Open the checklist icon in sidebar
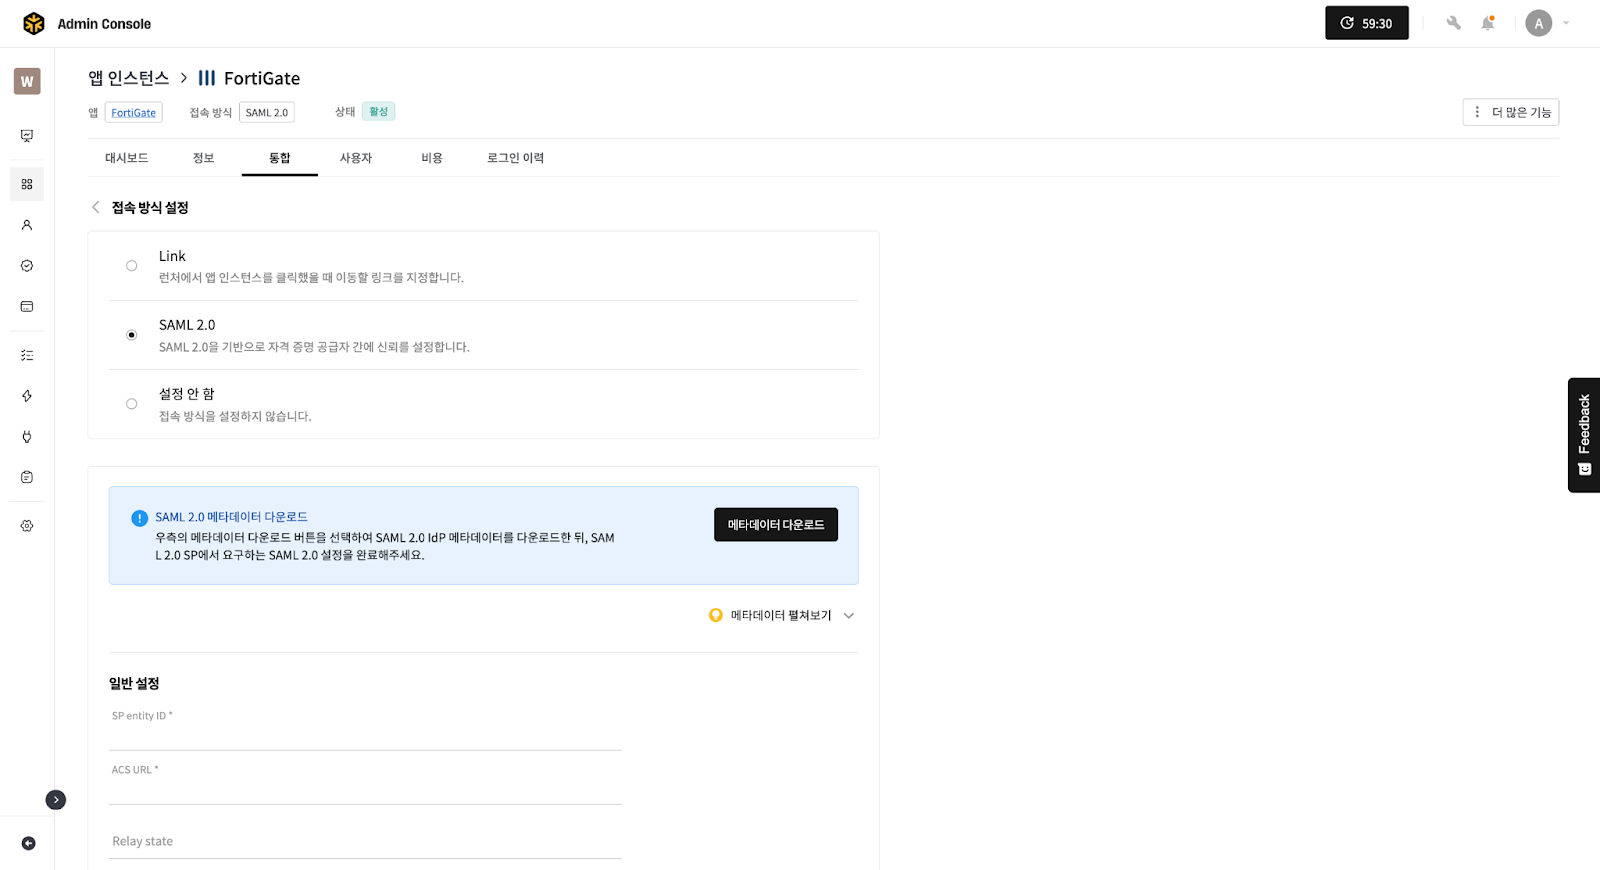 (x=27, y=355)
